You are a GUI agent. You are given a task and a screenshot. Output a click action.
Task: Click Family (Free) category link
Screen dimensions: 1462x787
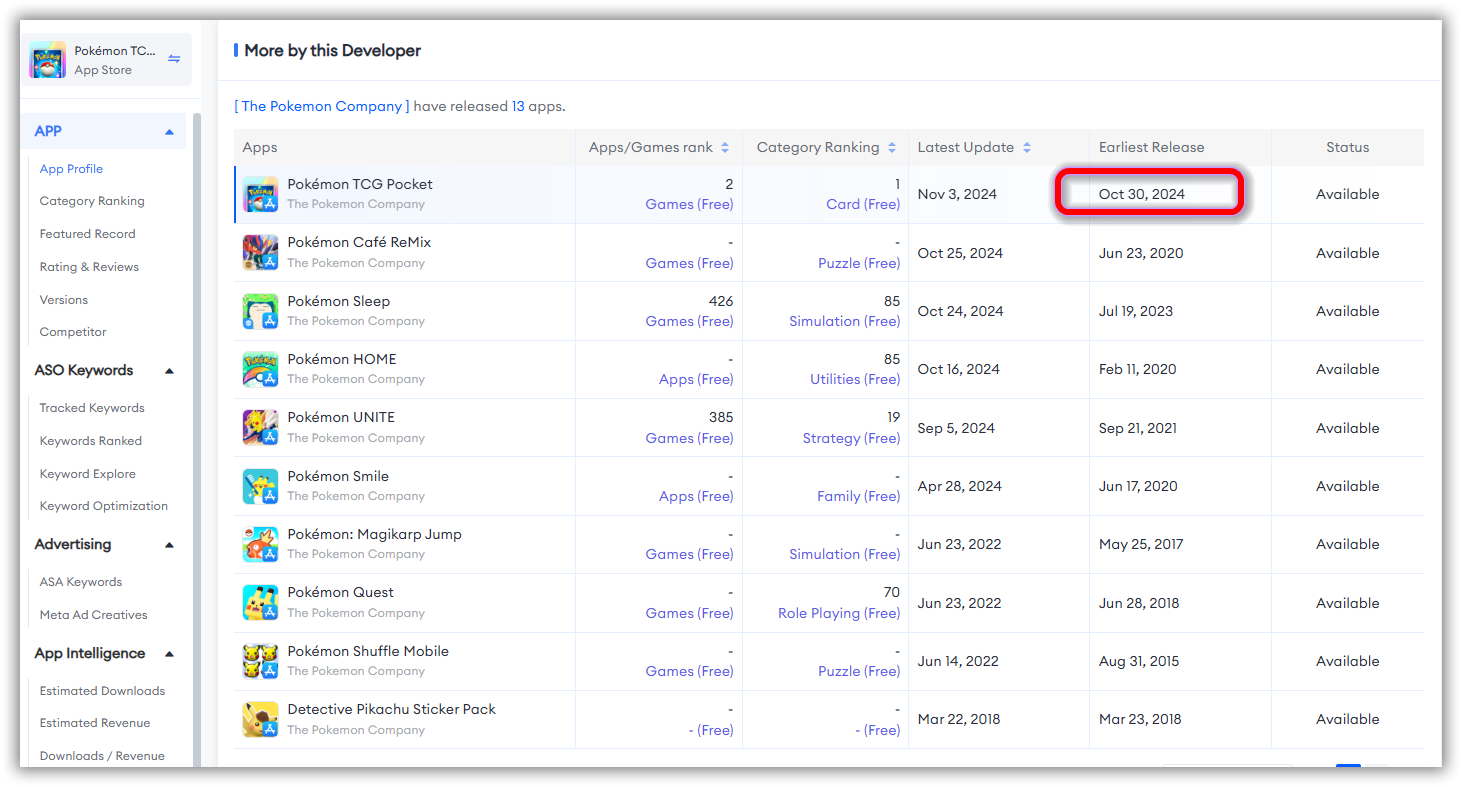tap(858, 496)
